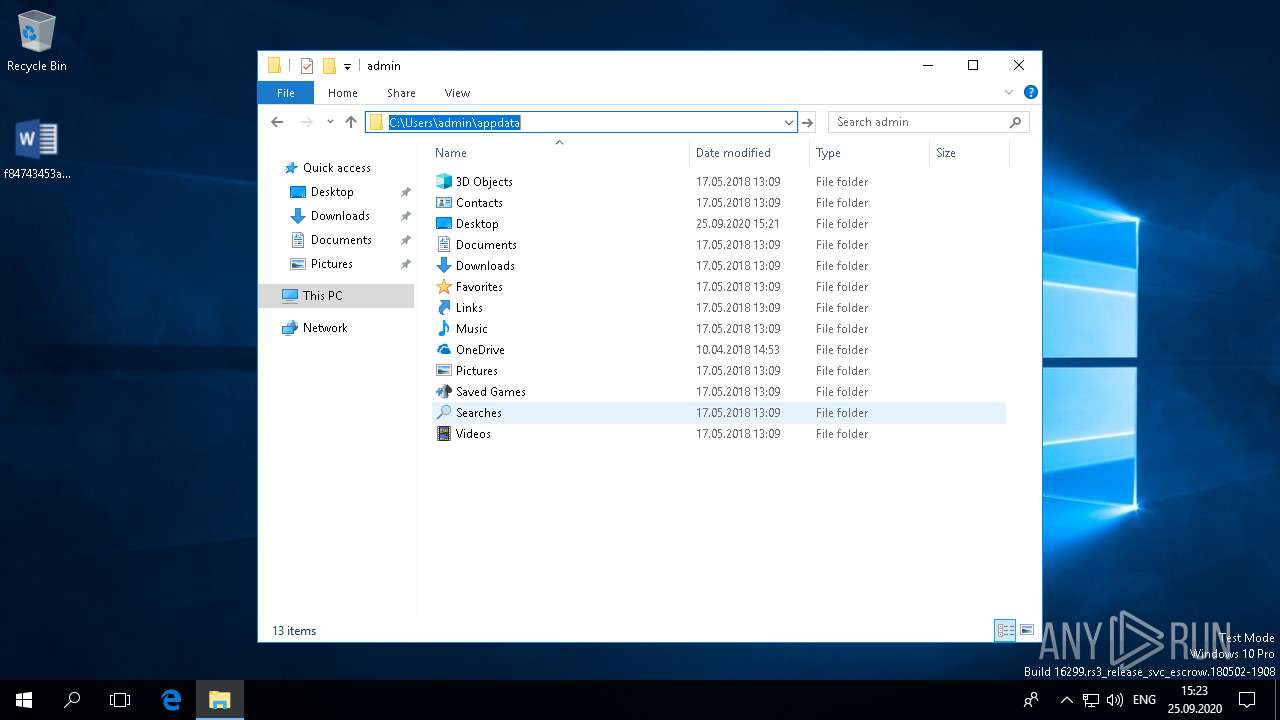Image resolution: width=1280 pixels, height=720 pixels.
Task: Open the Share ribbon tab
Action: tap(401, 93)
